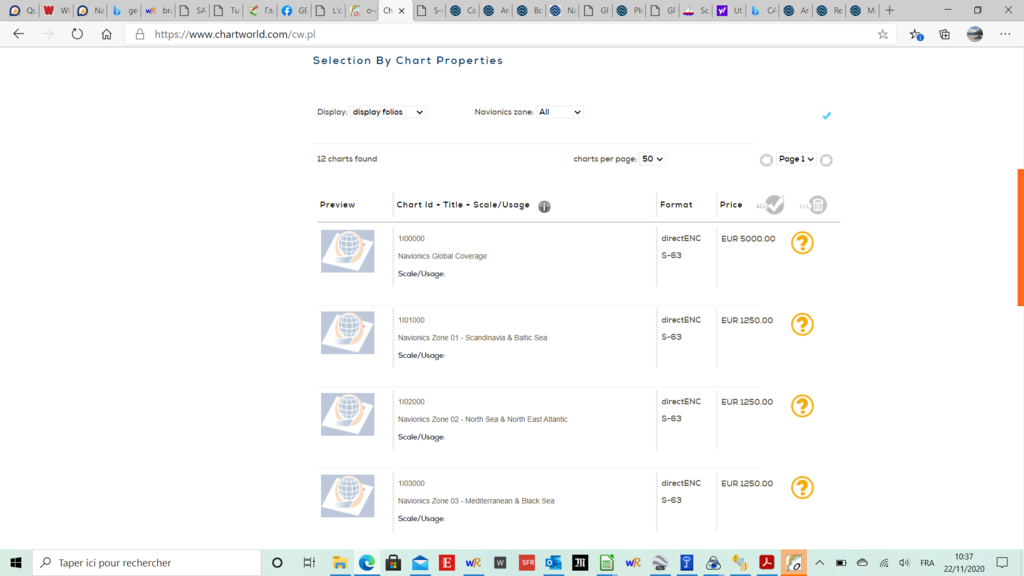This screenshot has width=1024, height=576.
Task: Open the notification center
Action: 1002,562
